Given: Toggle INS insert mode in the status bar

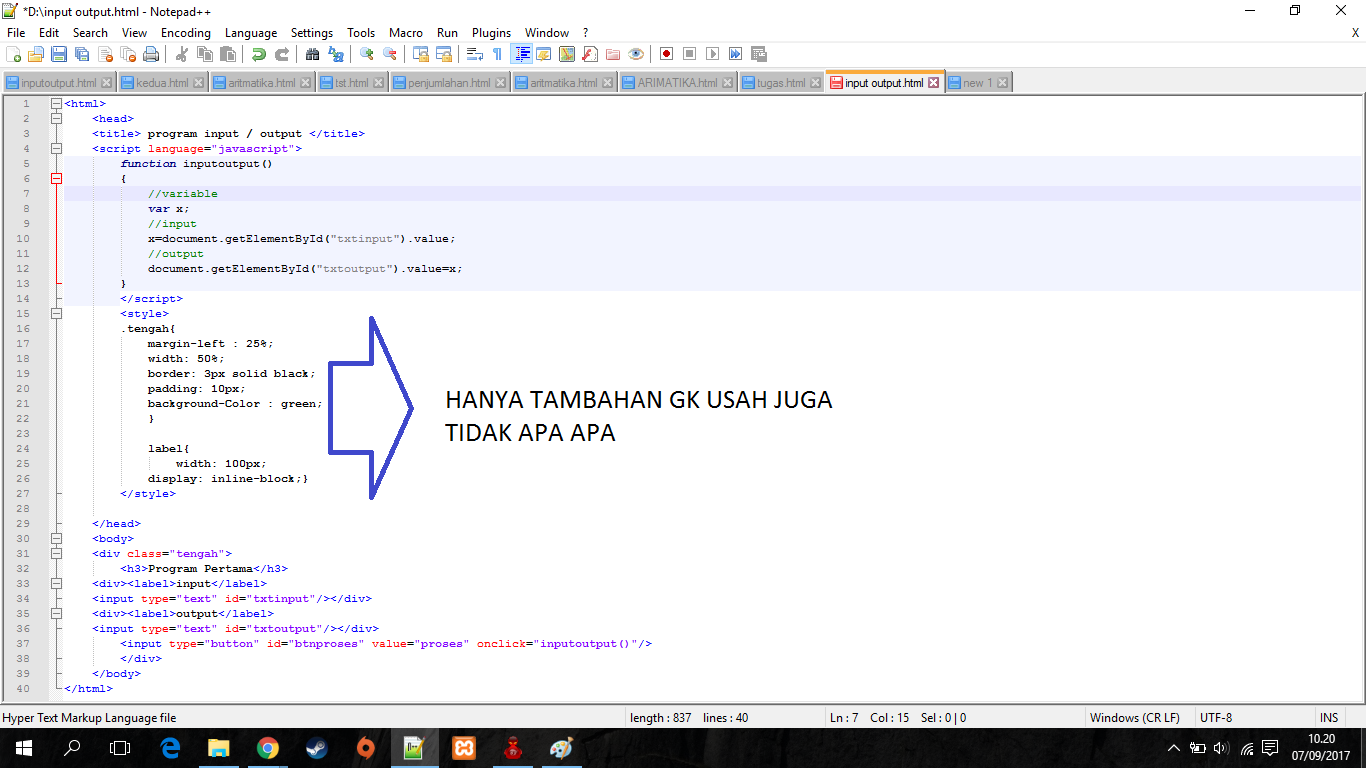Looking at the screenshot, I should [1329, 718].
